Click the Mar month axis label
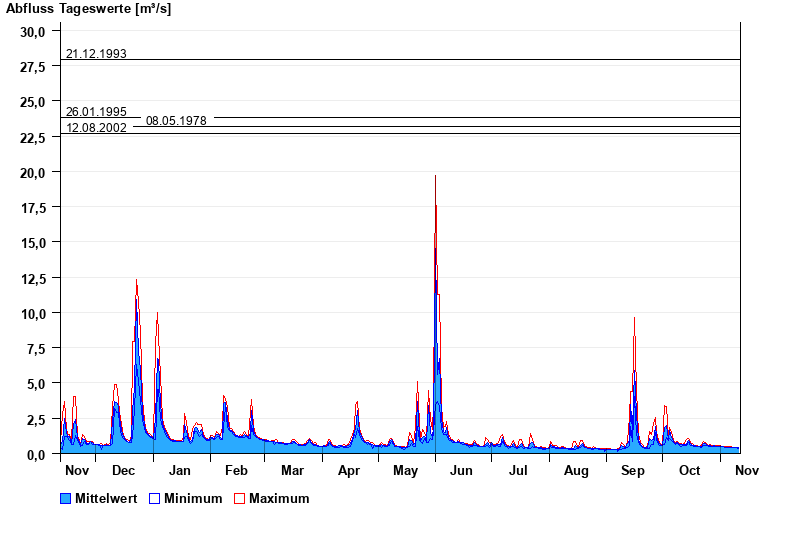 click(x=292, y=470)
